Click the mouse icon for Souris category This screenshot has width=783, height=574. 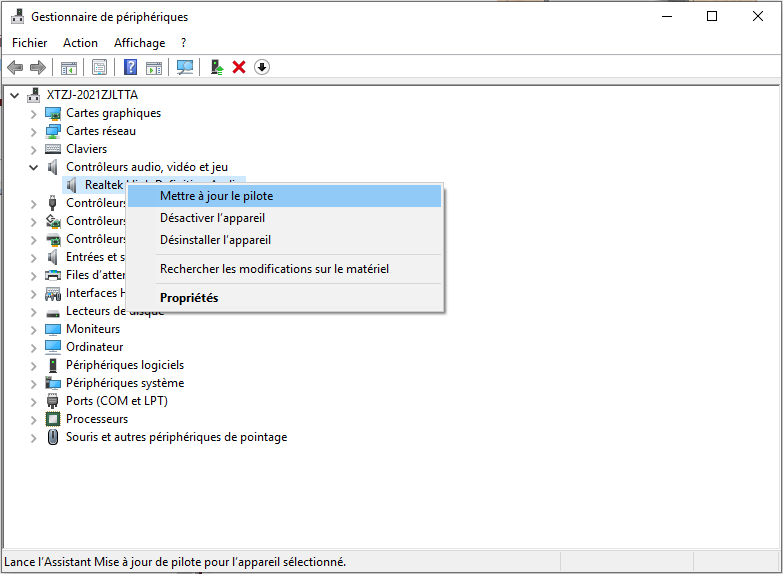coord(52,437)
